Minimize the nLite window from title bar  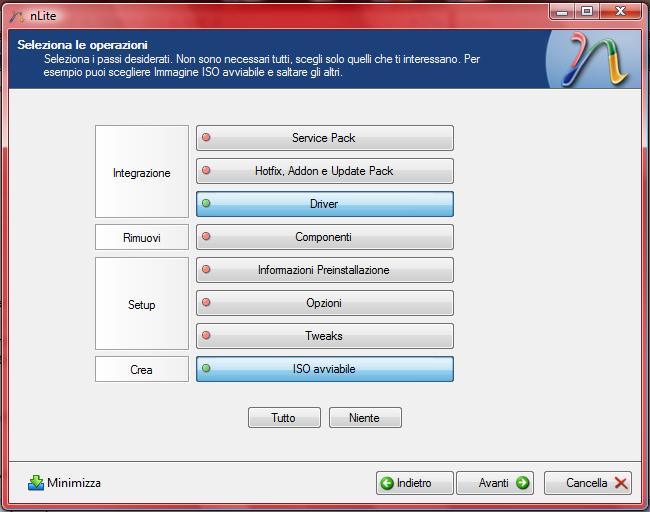[x=562, y=11]
